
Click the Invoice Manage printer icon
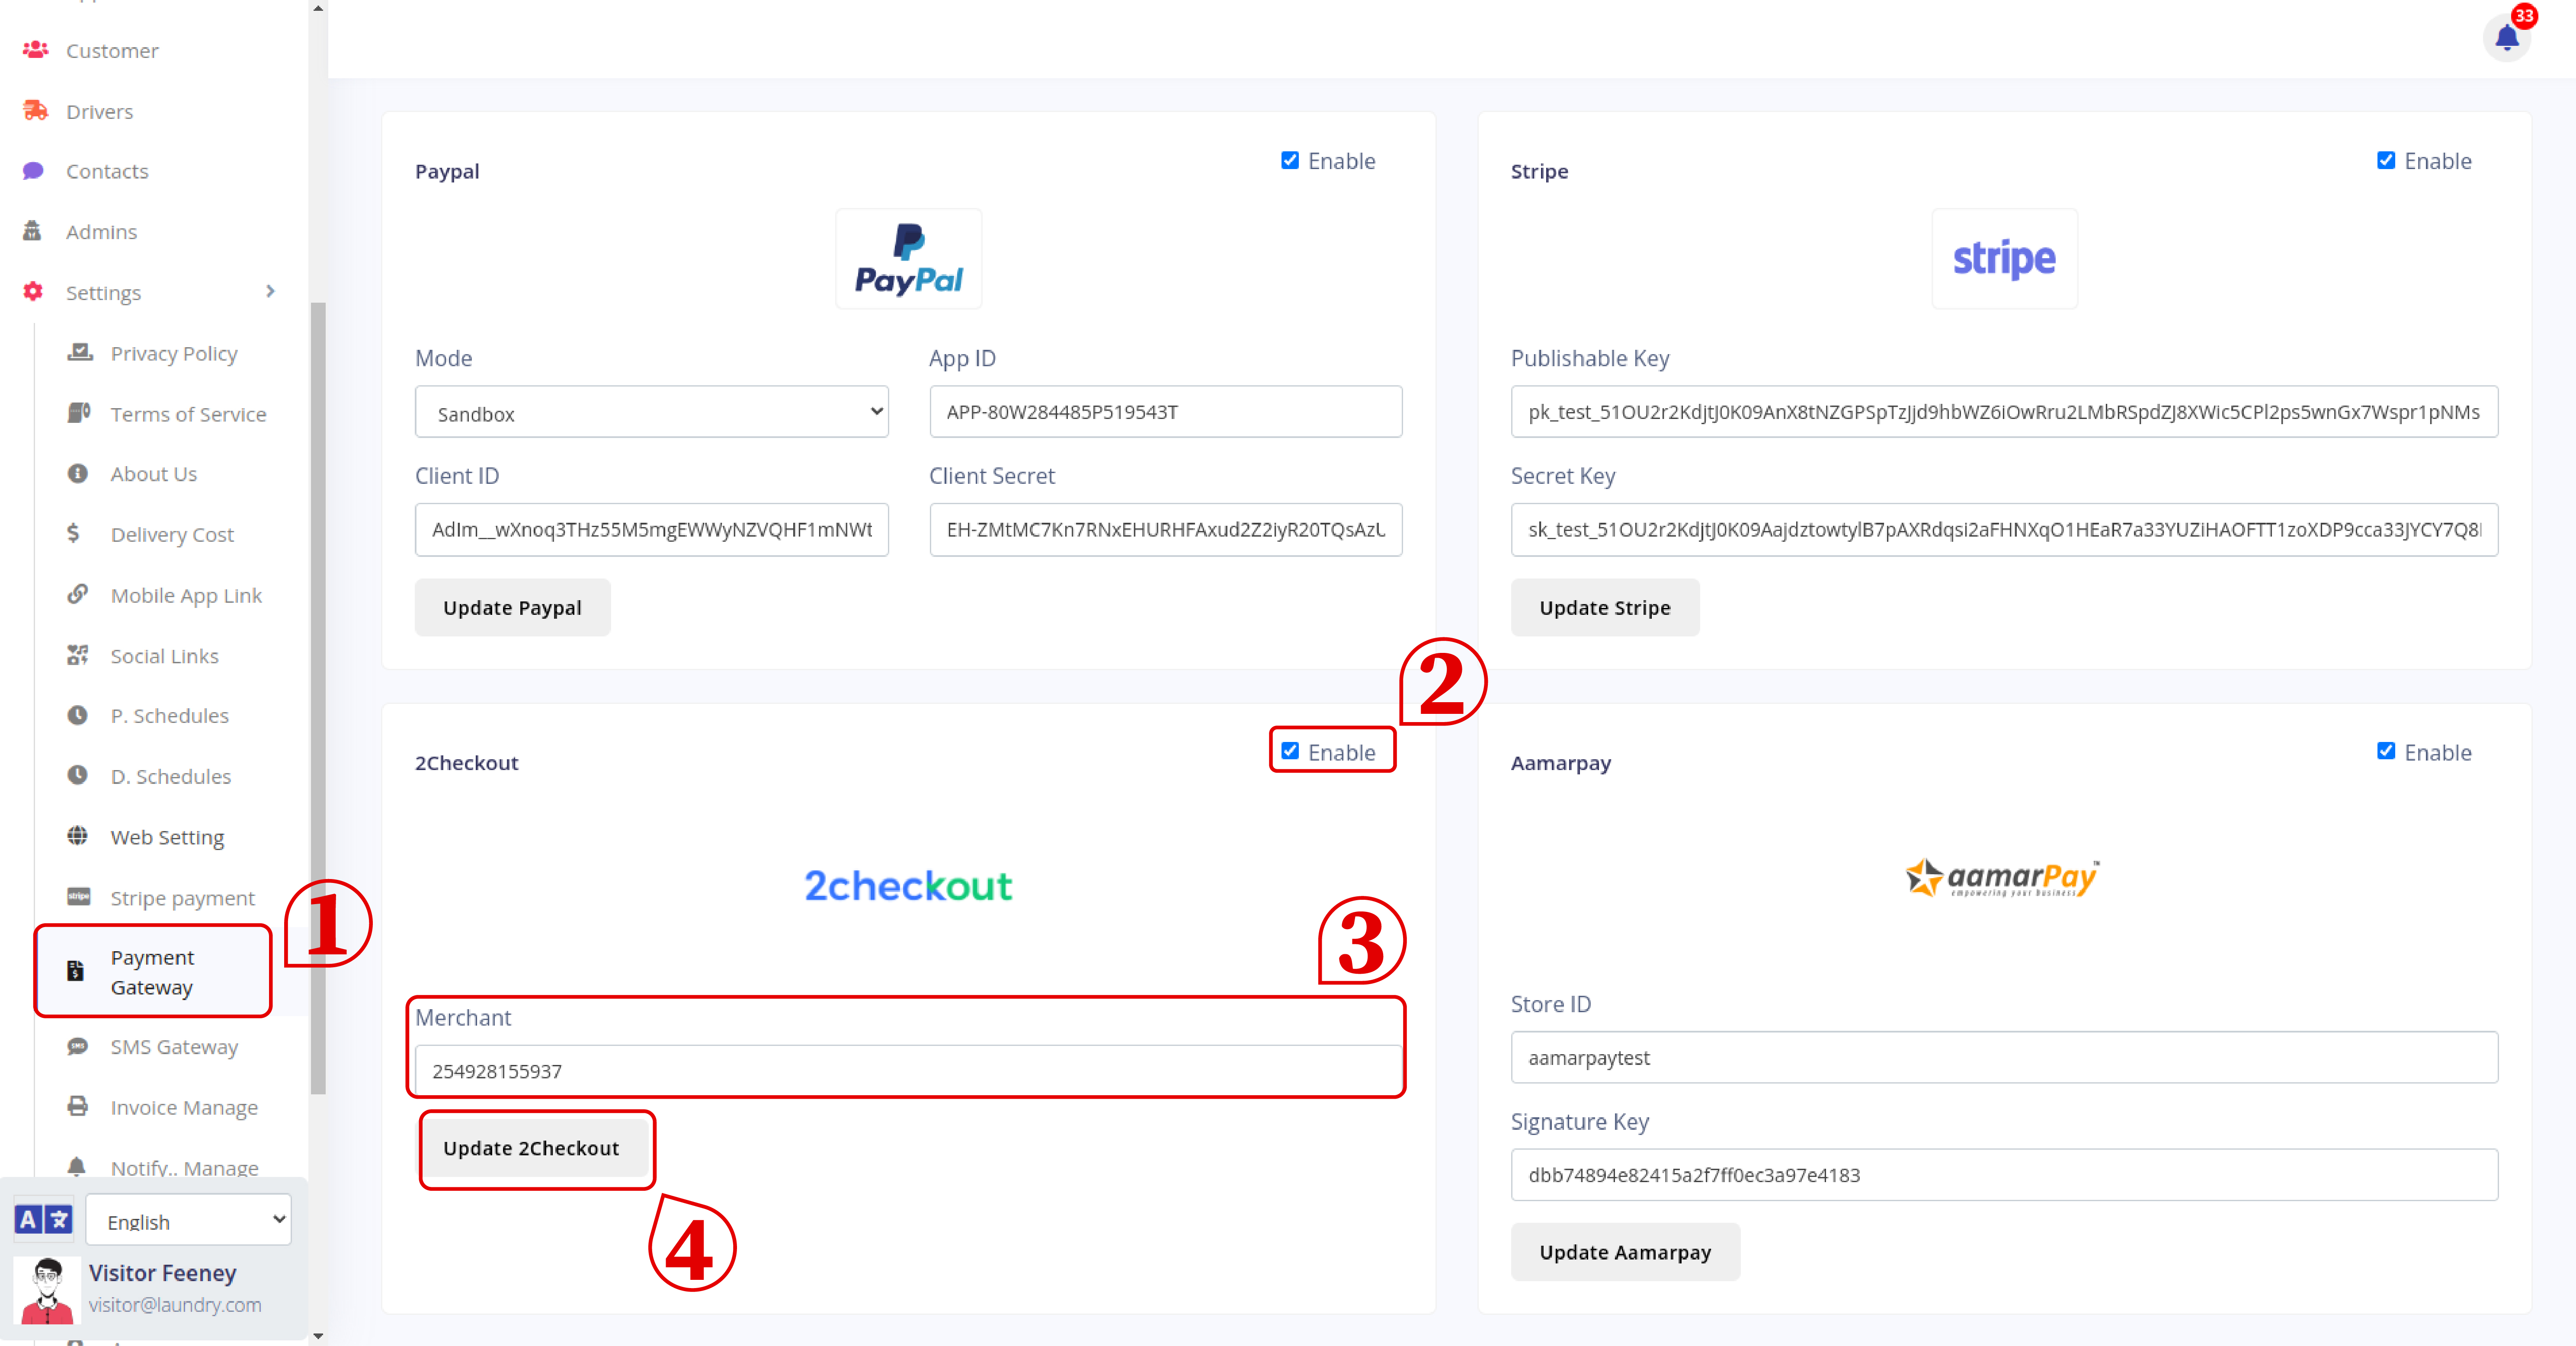click(77, 1106)
